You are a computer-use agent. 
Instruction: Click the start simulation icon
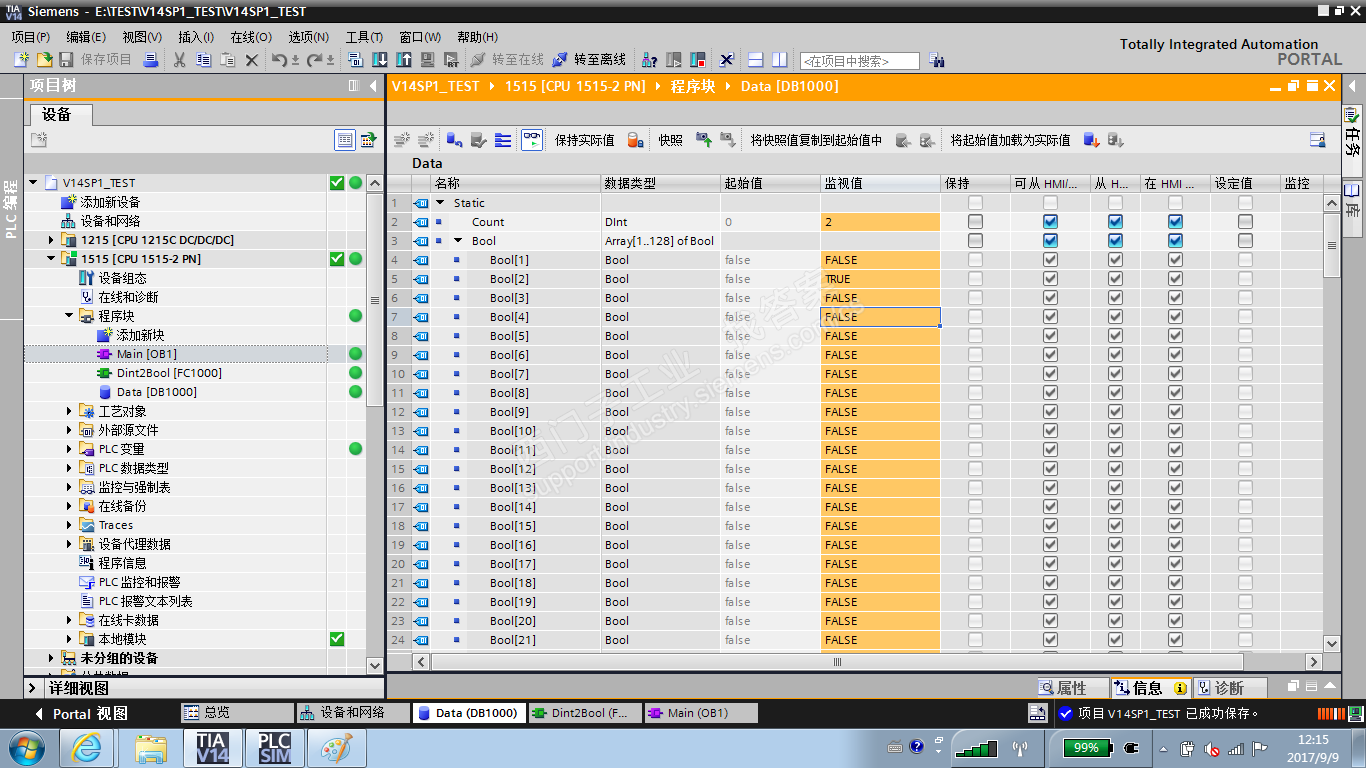(x=428, y=60)
